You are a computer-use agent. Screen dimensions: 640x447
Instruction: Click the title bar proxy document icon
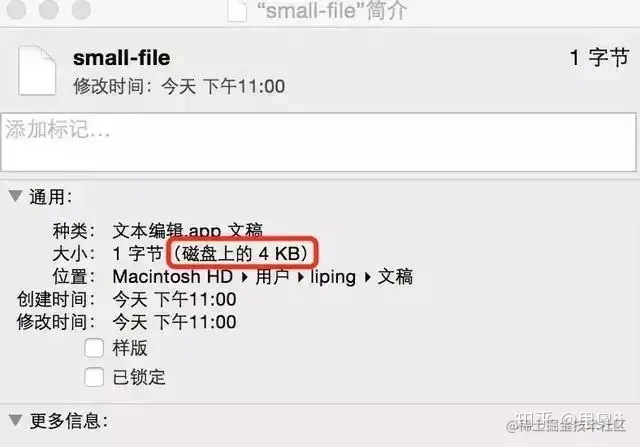point(237,10)
